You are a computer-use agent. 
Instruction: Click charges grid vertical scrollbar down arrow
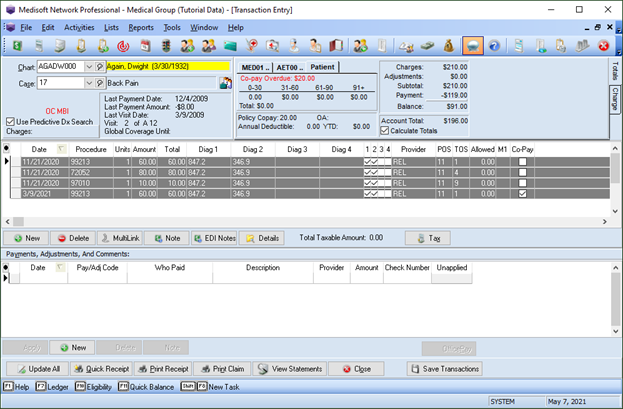click(615, 211)
